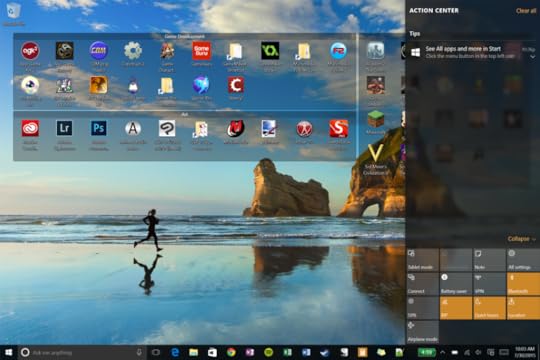
Task: Open Microsoft Edge from the taskbar
Action: (x=175, y=352)
